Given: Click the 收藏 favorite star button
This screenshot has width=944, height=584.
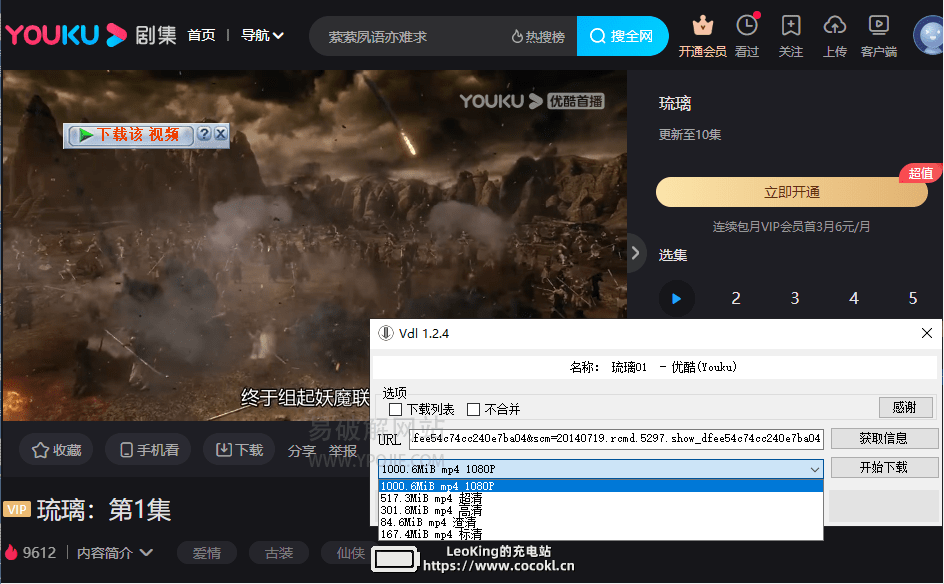Looking at the screenshot, I should point(57,450).
